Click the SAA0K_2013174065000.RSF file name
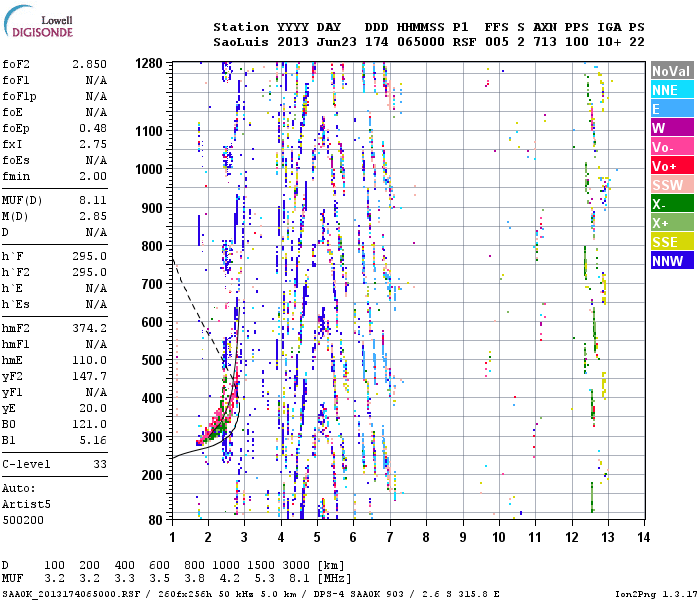Screen dimensions: 700x600 [71, 594]
